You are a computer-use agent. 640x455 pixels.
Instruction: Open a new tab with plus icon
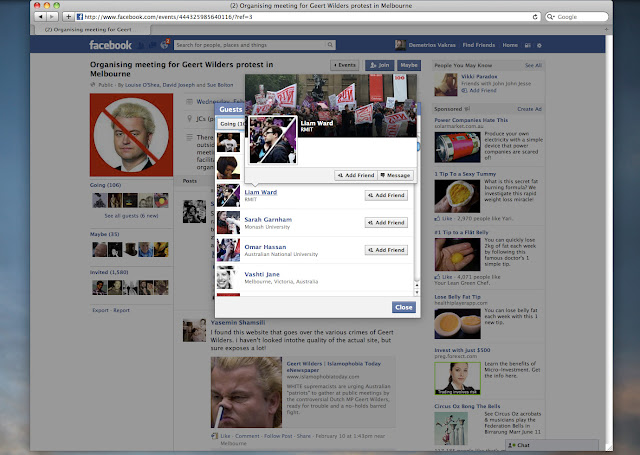coord(606,29)
